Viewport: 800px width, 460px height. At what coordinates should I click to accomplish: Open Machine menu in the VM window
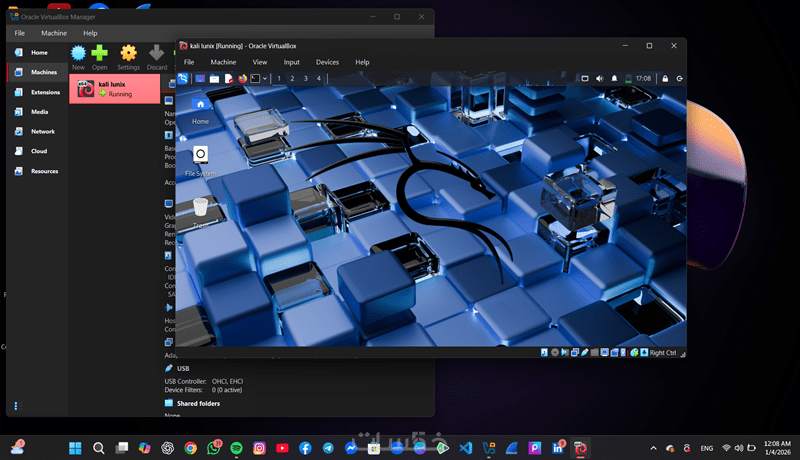tap(223, 62)
